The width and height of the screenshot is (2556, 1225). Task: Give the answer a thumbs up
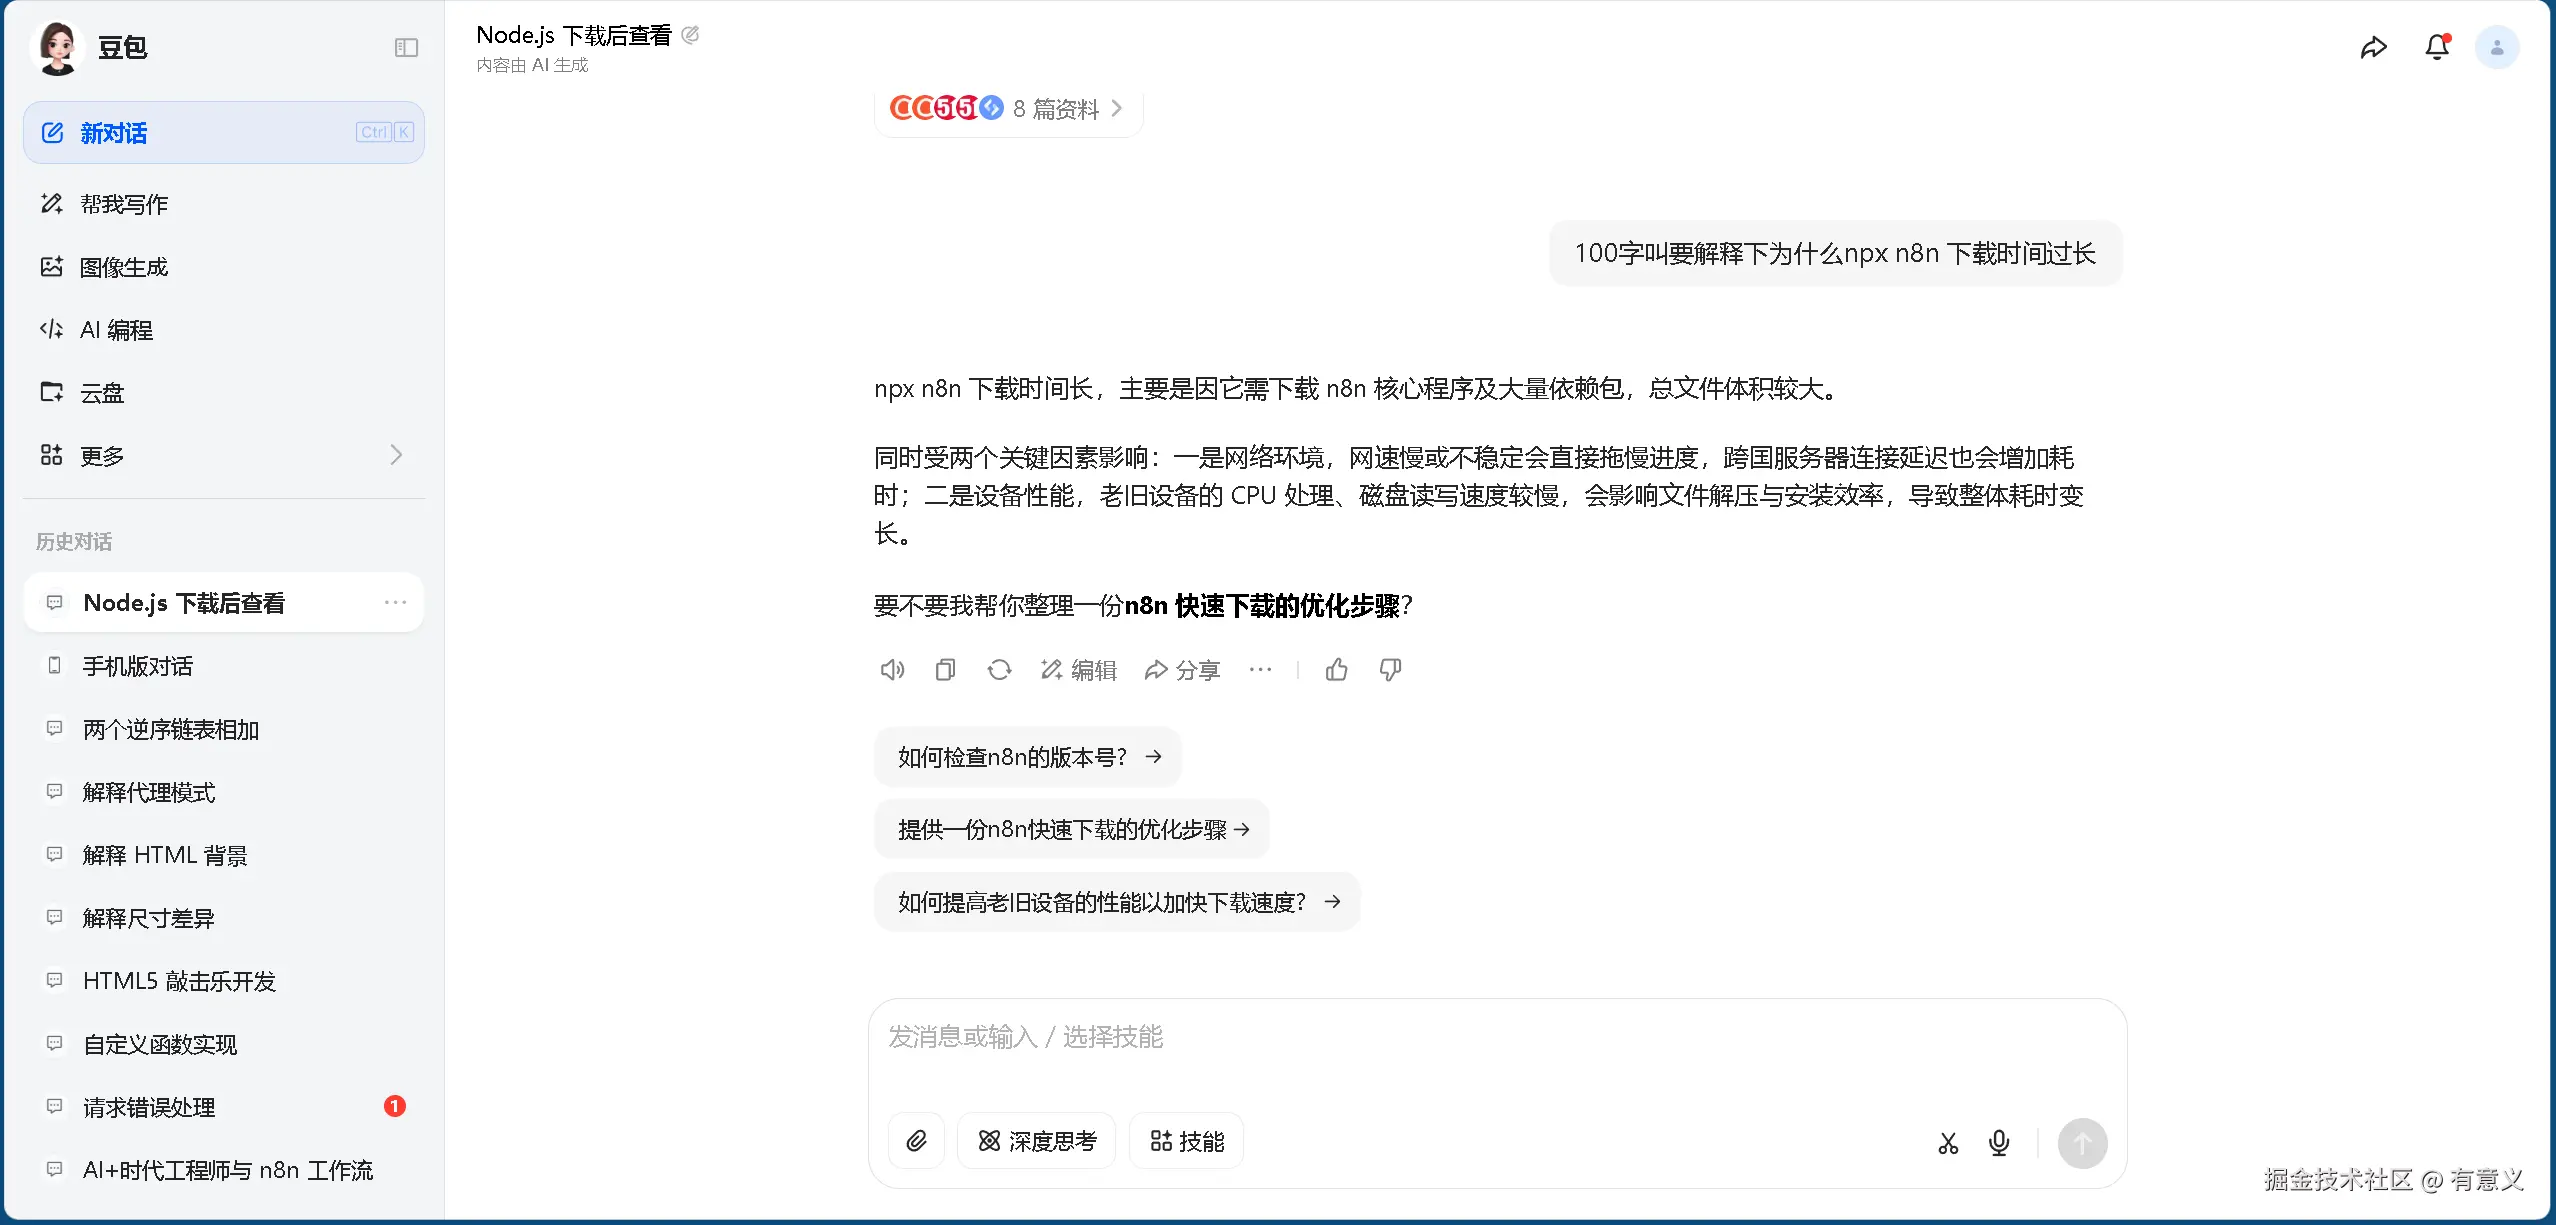coord(1336,670)
